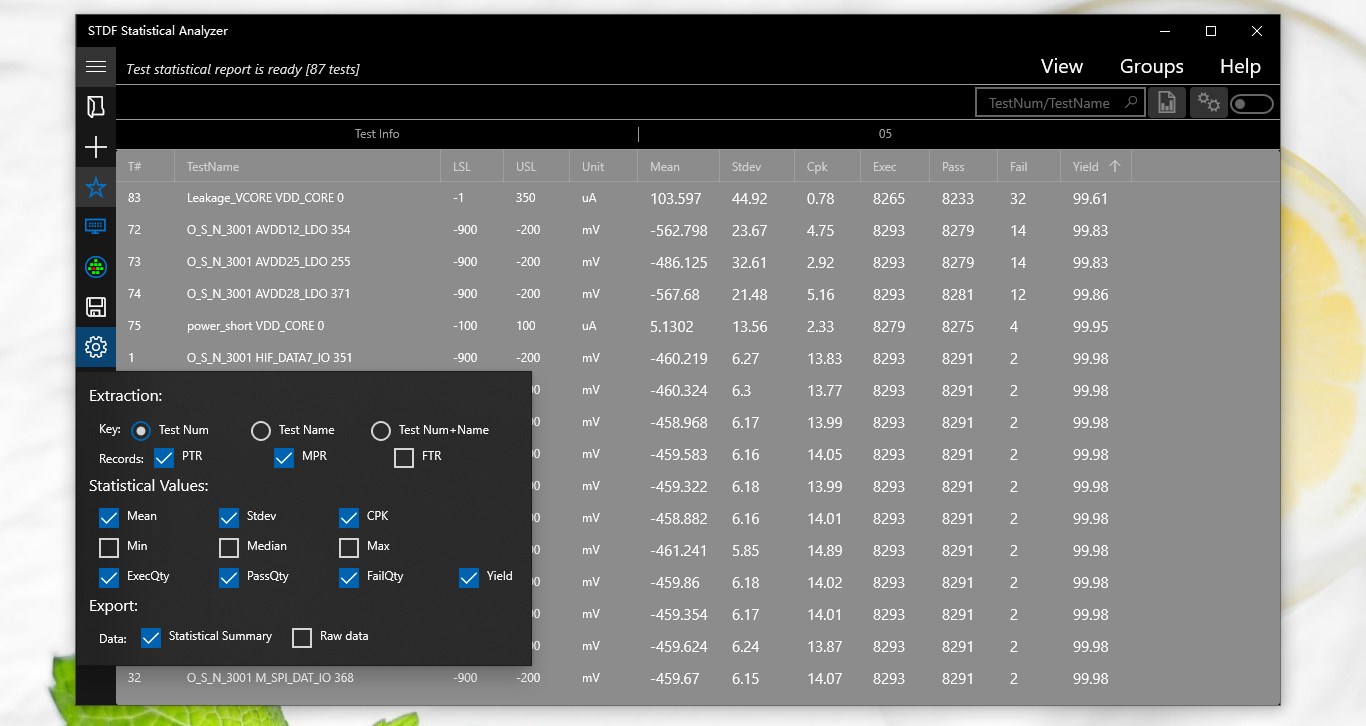1366x726 pixels.
Task: Sort by the T# column header
Action: tap(146, 166)
